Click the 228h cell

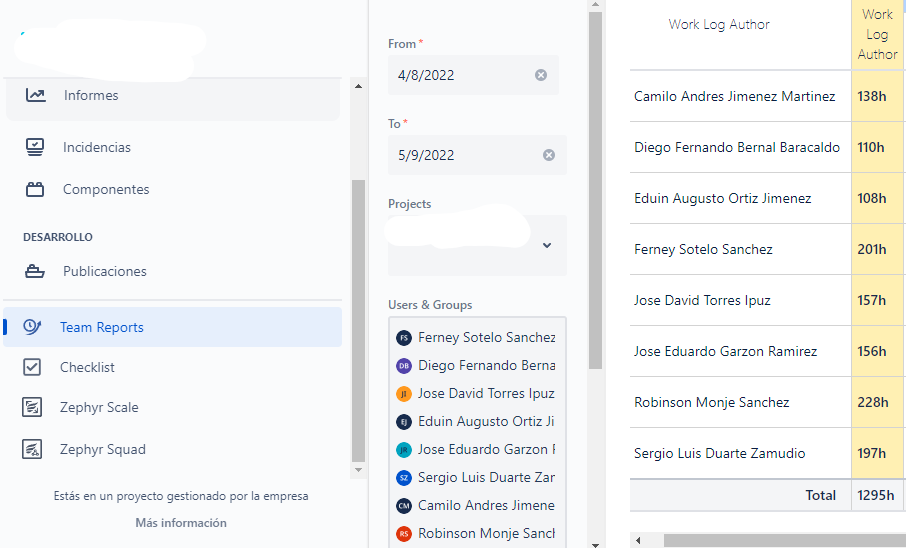tap(877, 402)
